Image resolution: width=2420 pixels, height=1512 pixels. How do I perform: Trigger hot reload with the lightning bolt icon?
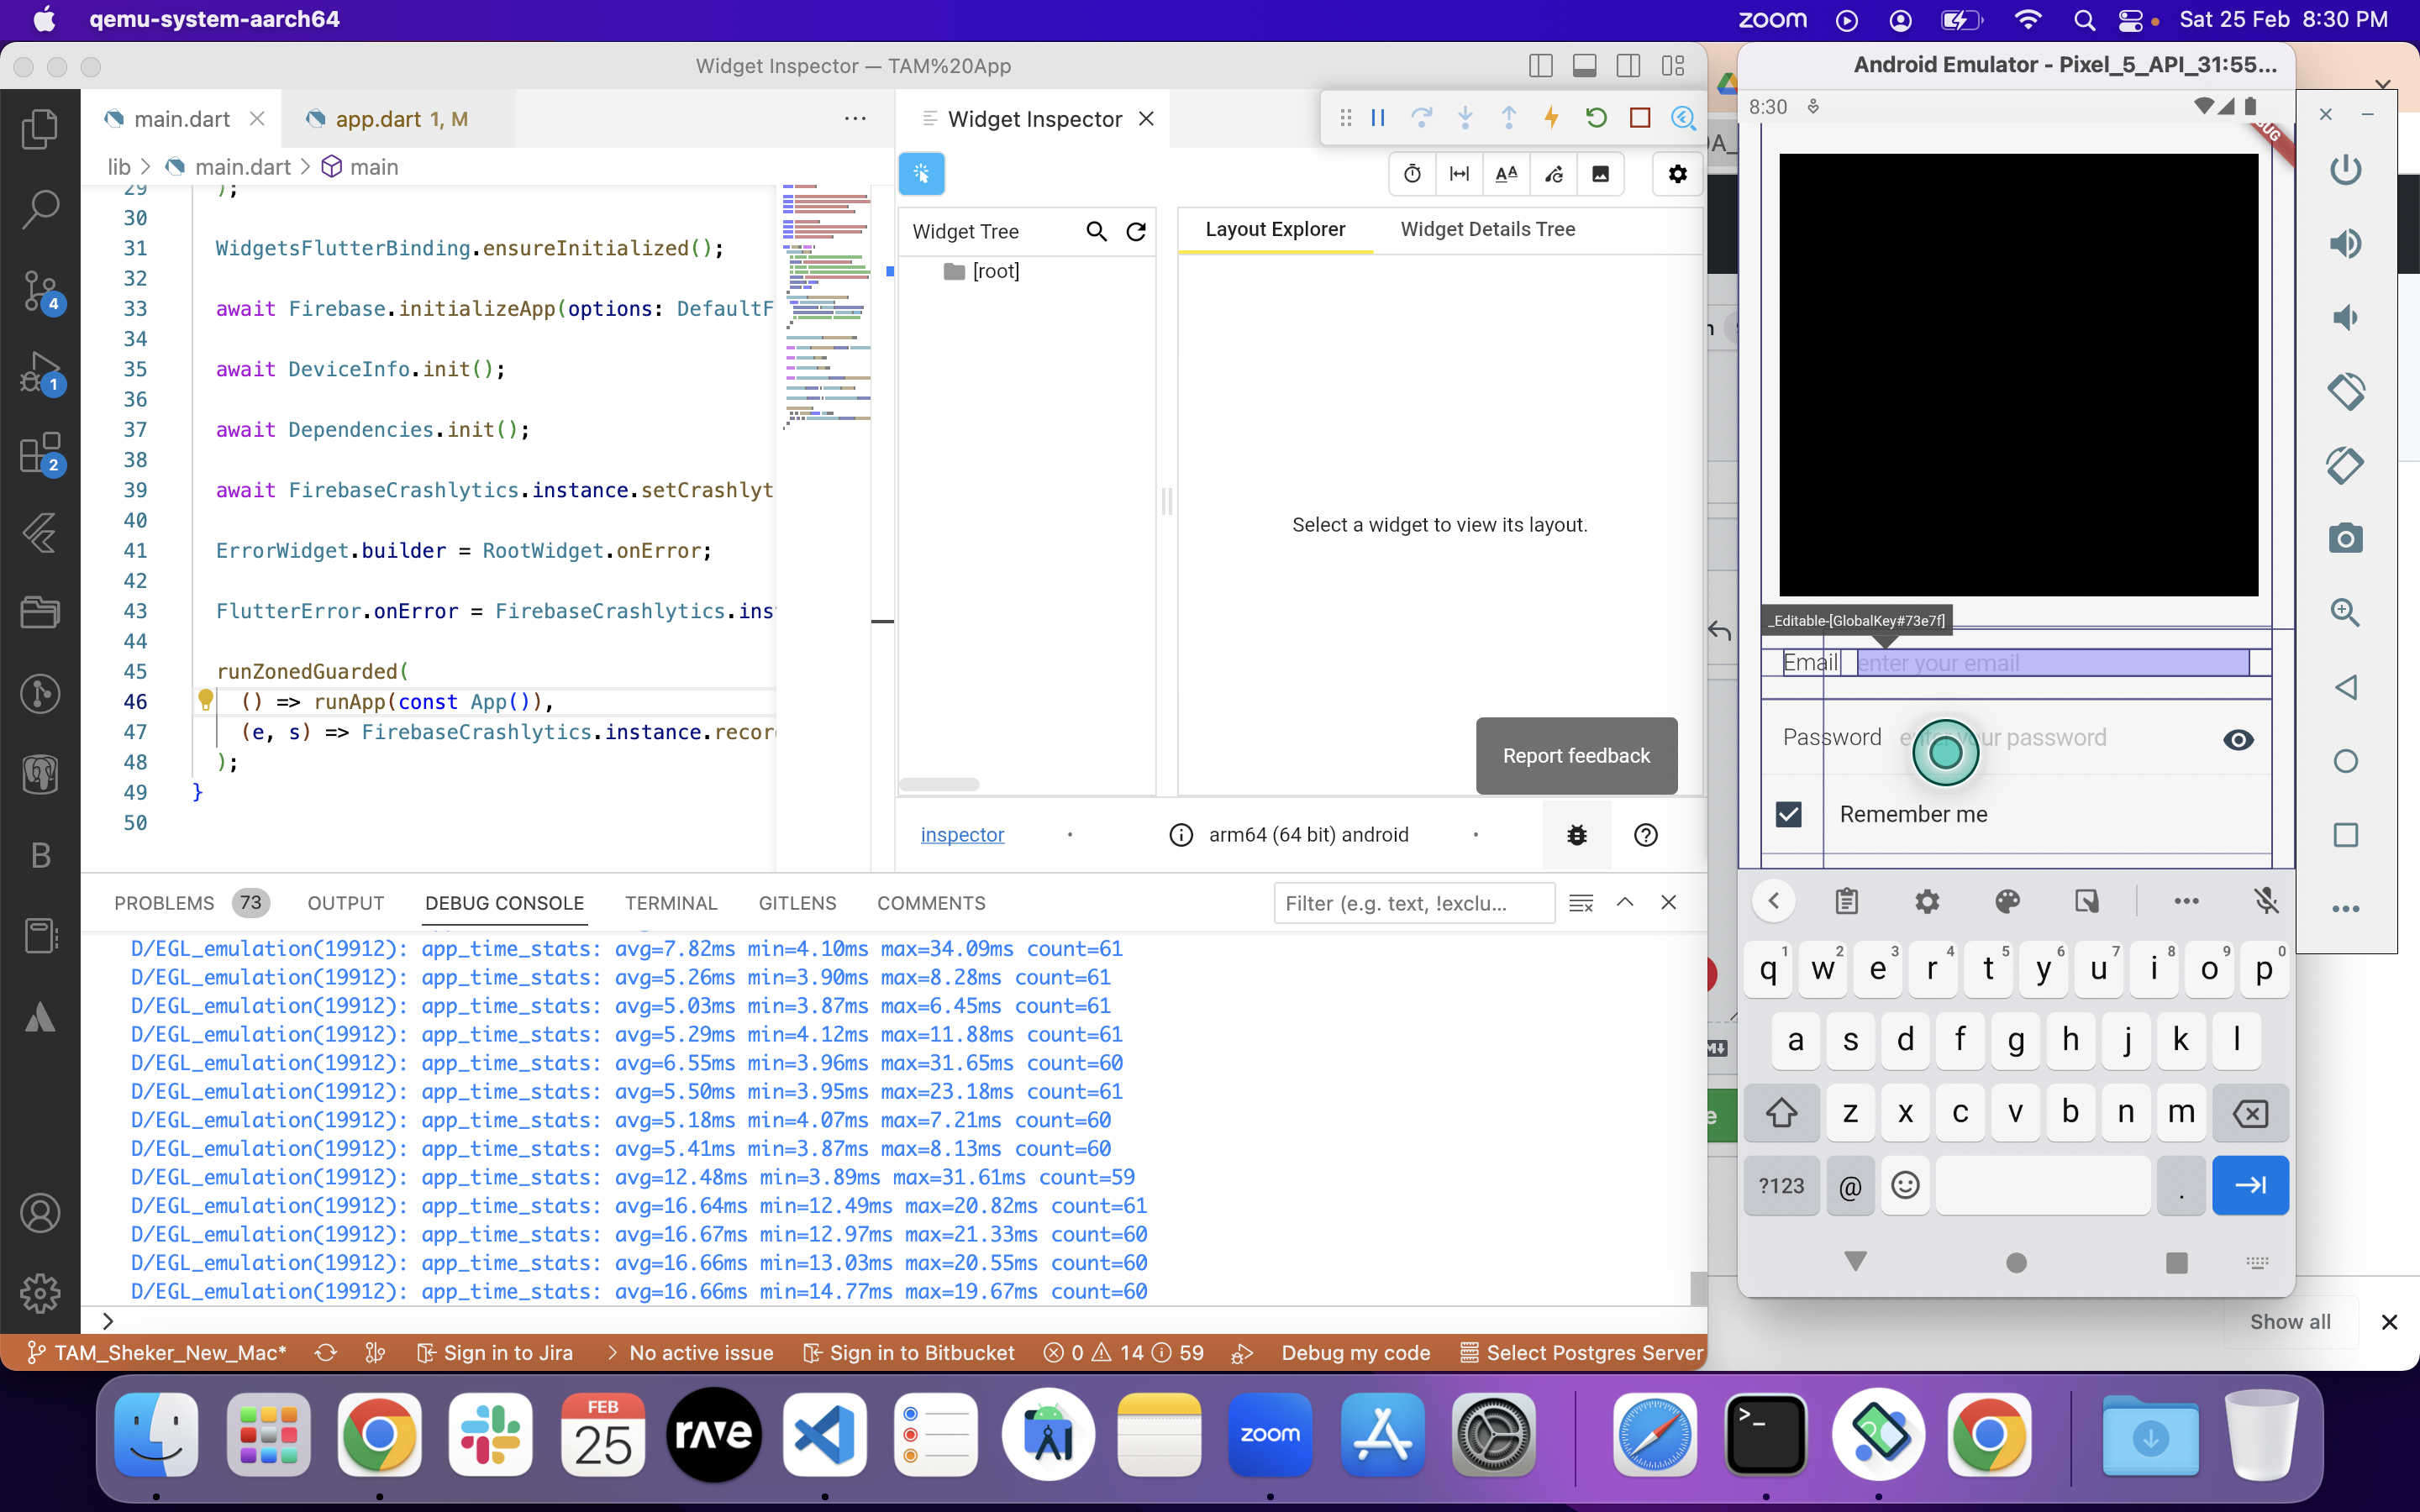point(1550,117)
